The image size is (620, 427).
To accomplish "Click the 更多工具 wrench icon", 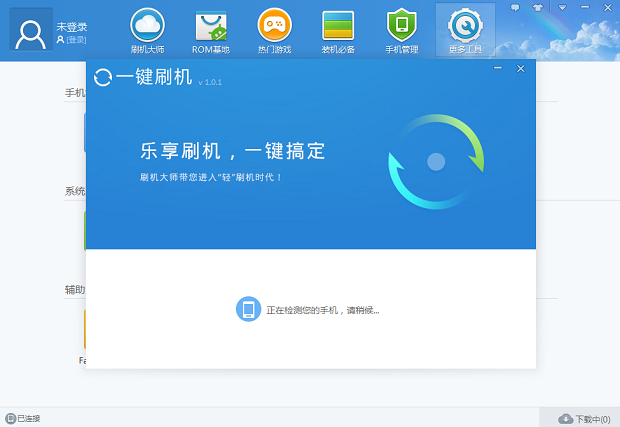I will (x=465, y=25).
